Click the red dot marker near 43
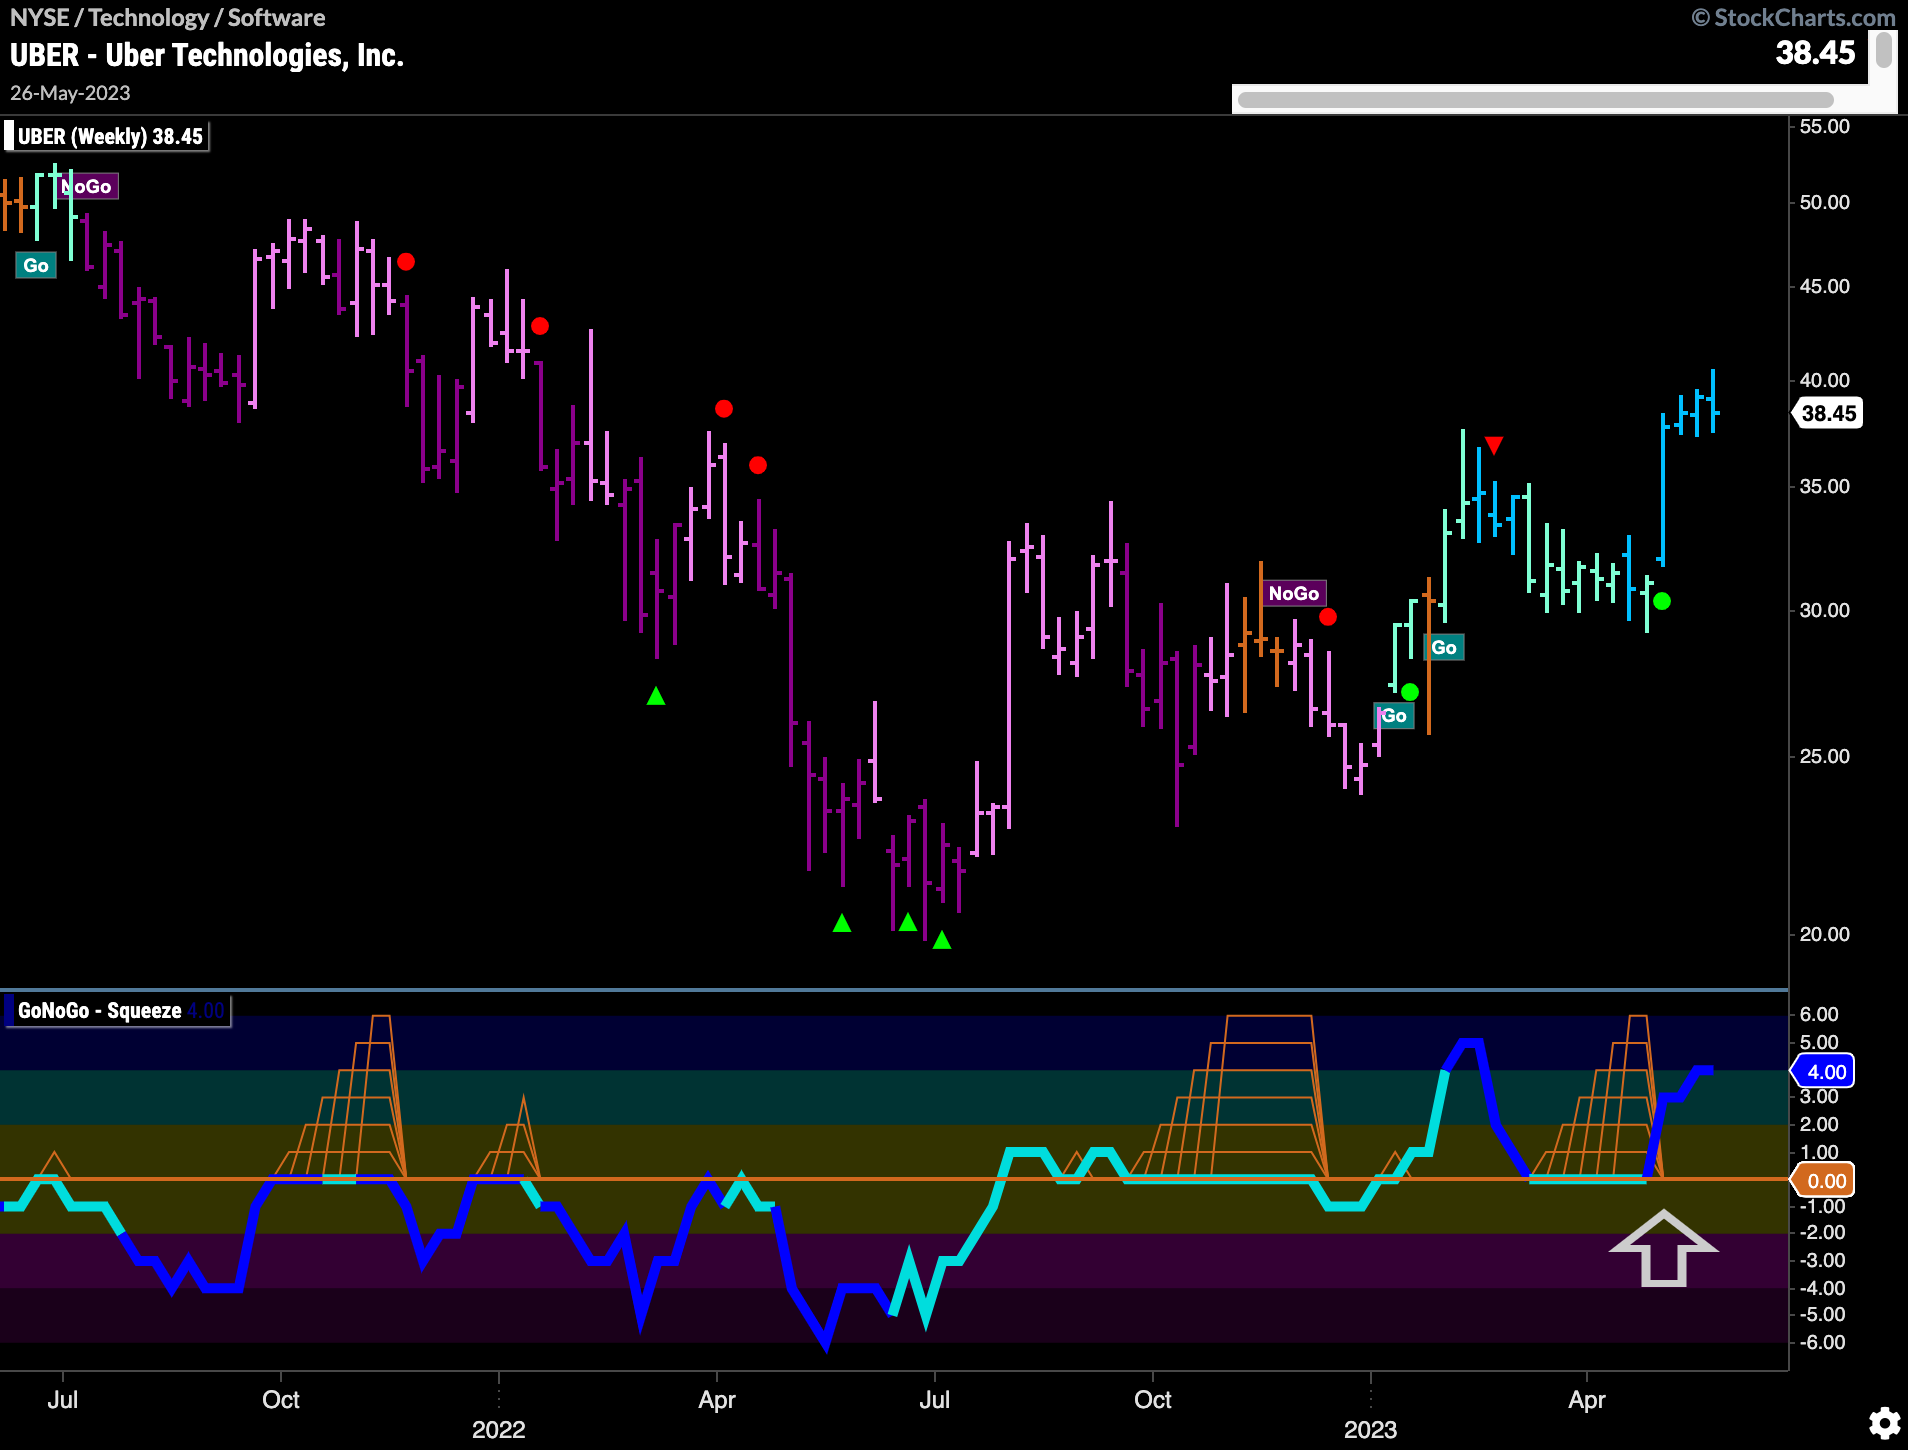This screenshot has width=1908, height=1450. 540,326
